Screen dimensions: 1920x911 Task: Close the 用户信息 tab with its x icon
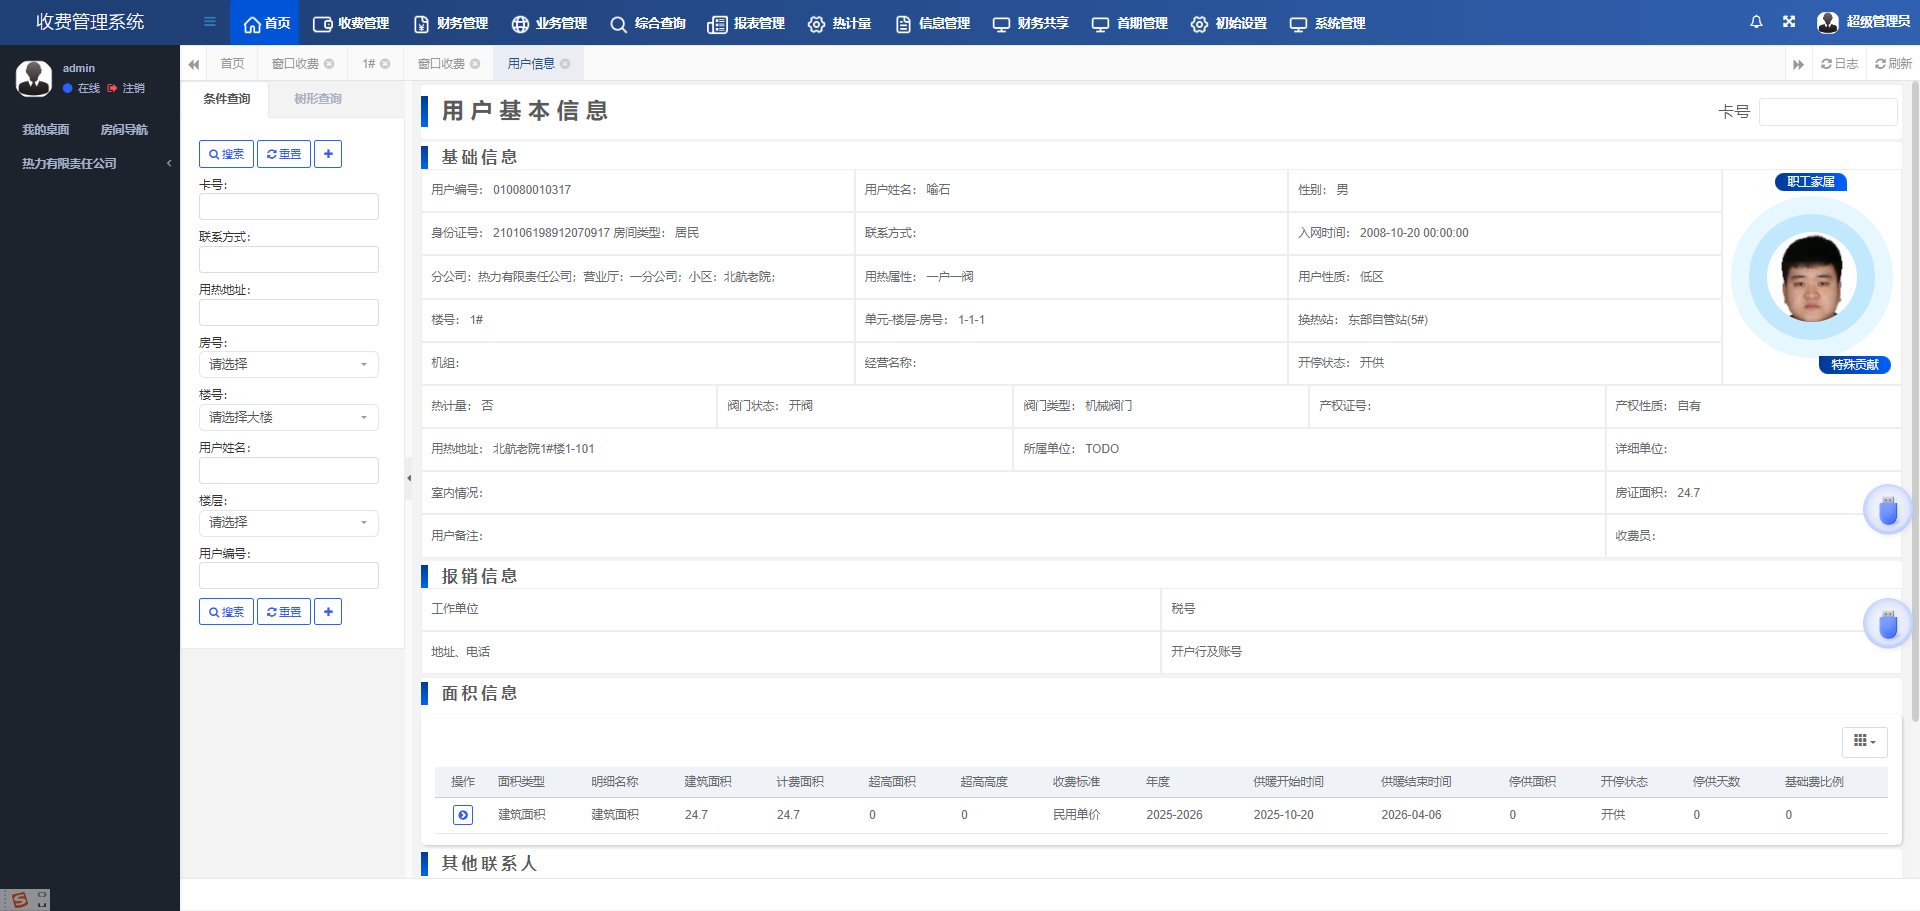[565, 64]
